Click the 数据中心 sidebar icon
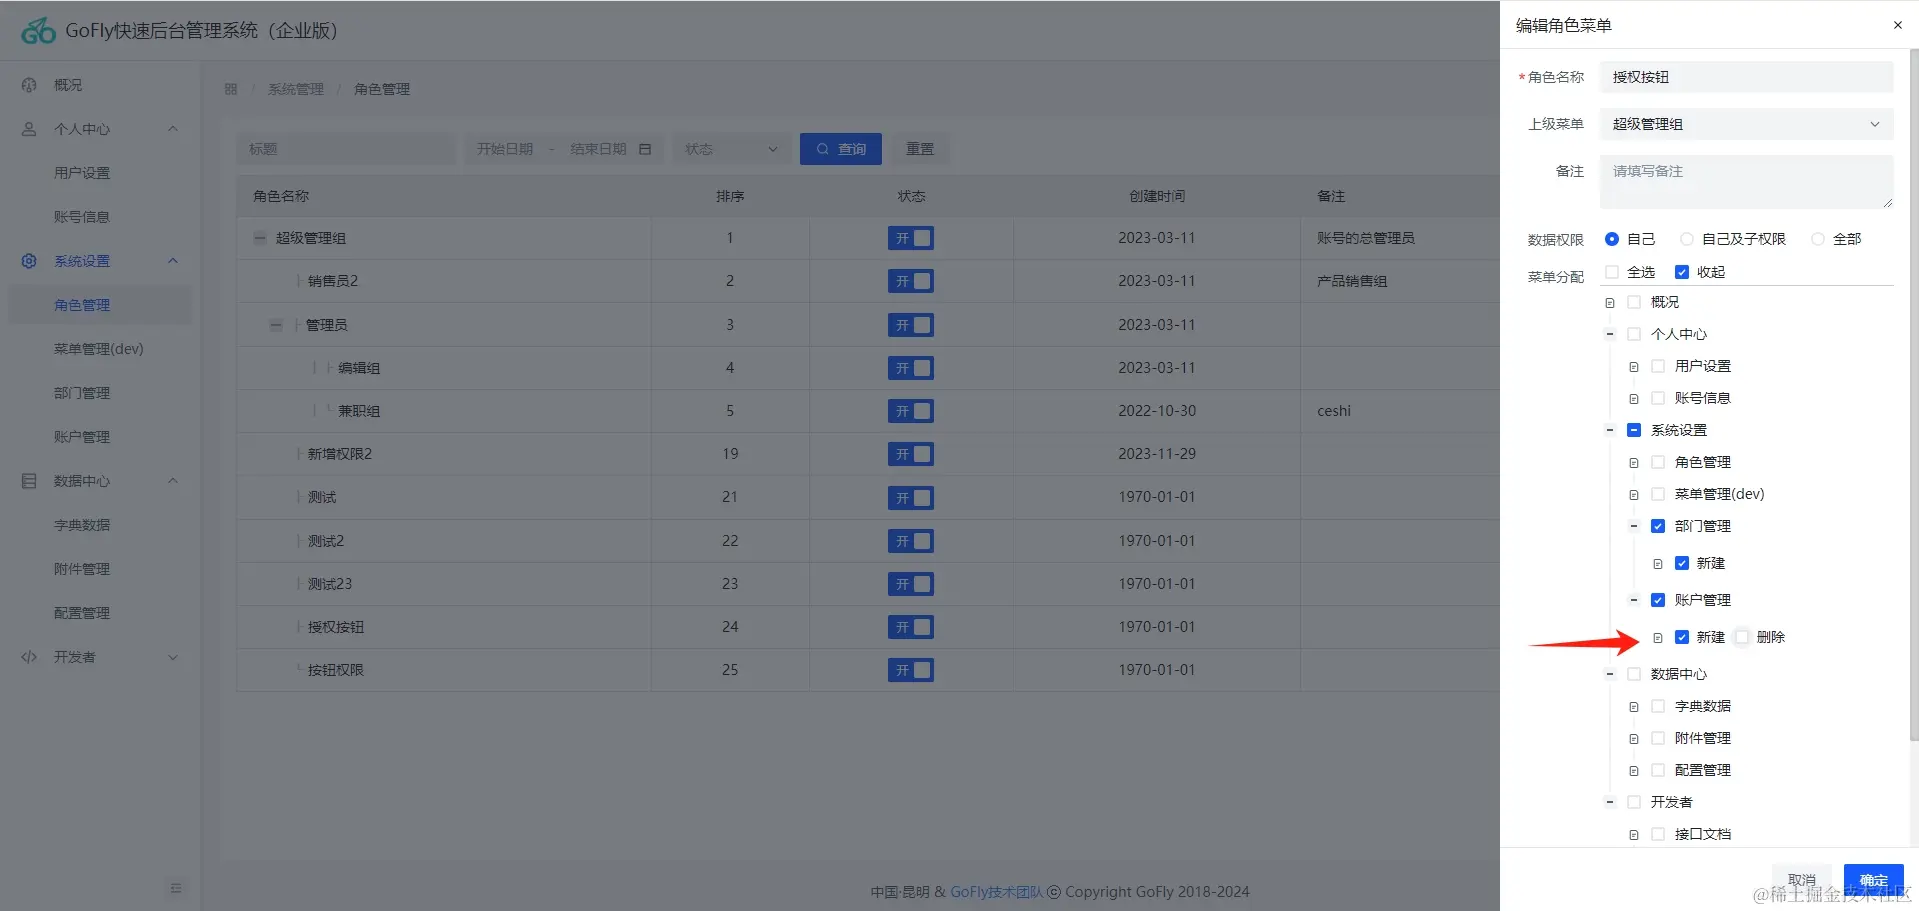The height and width of the screenshot is (911, 1919). pos(29,481)
